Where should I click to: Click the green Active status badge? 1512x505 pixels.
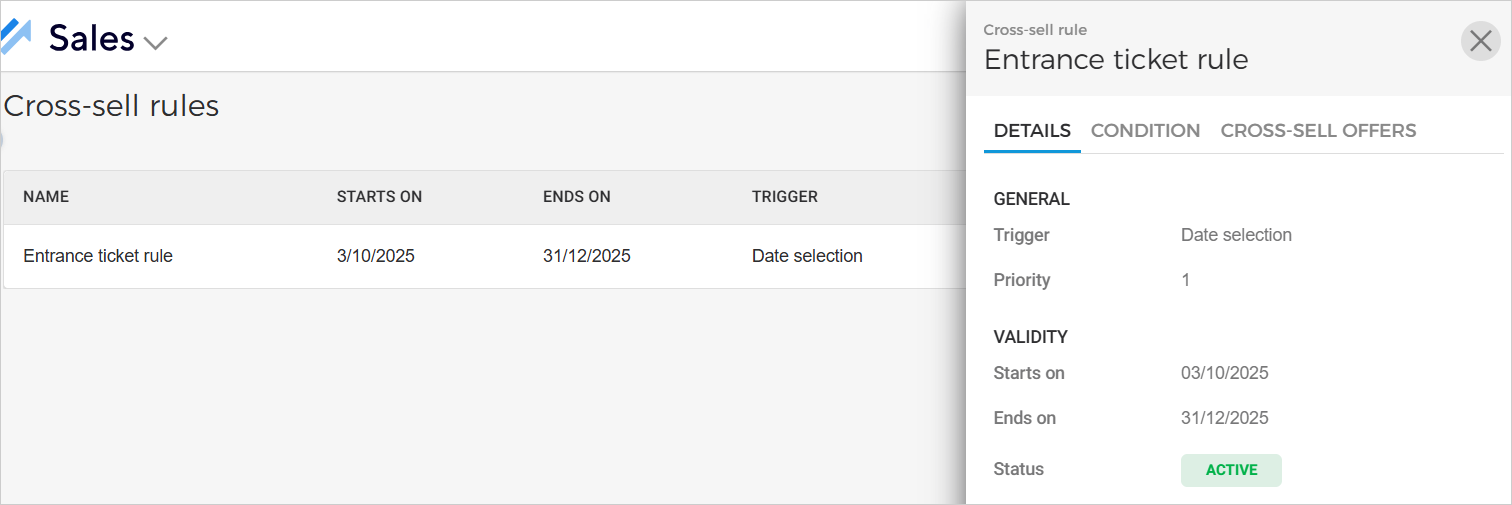click(x=1231, y=470)
